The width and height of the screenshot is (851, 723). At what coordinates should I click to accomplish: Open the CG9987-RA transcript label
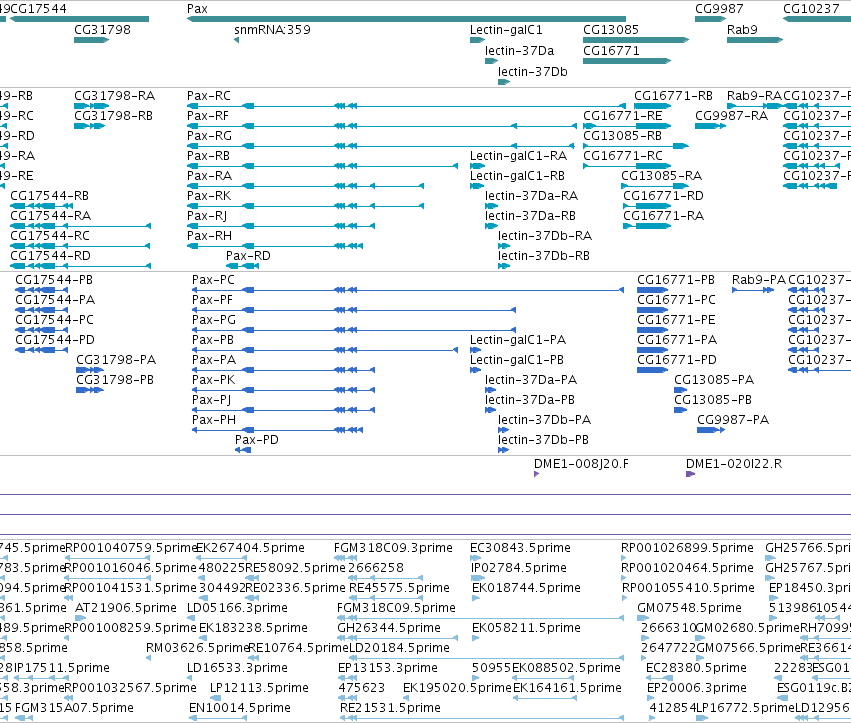(x=732, y=116)
